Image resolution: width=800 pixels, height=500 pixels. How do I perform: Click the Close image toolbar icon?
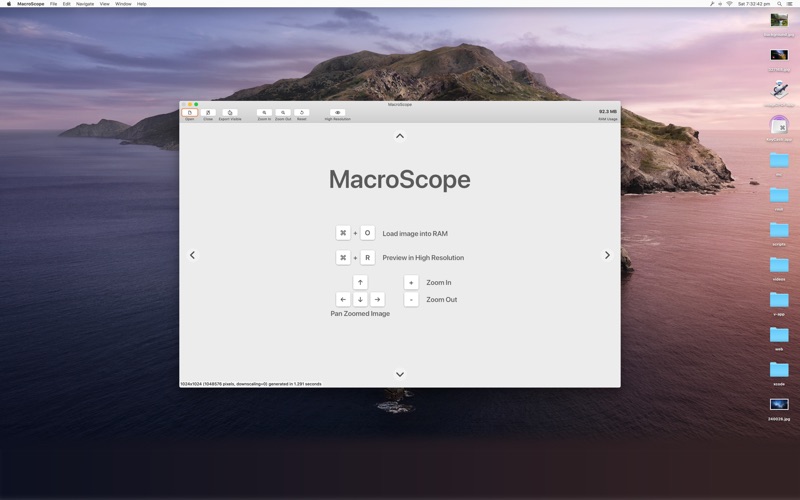[208, 113]
